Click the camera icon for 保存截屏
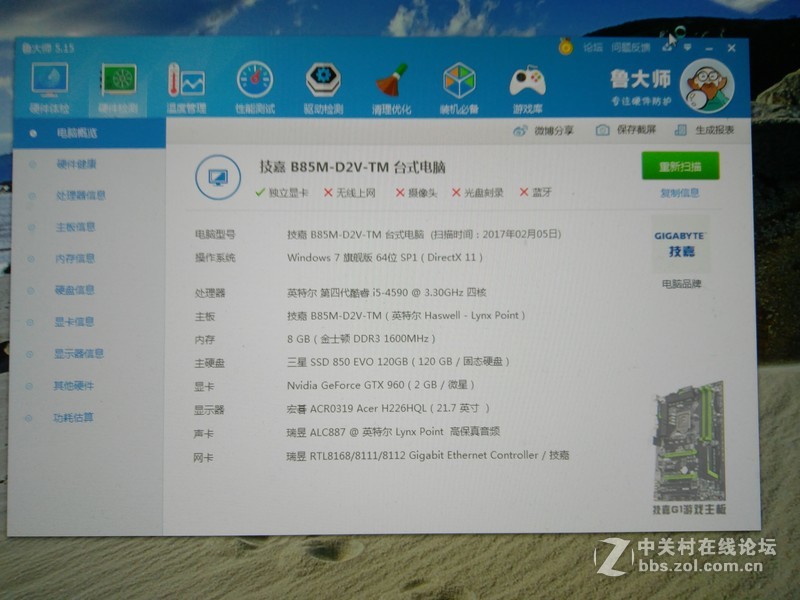Viewport: 800px width, 600px height. pyautogui.click(x=602, y=130)
